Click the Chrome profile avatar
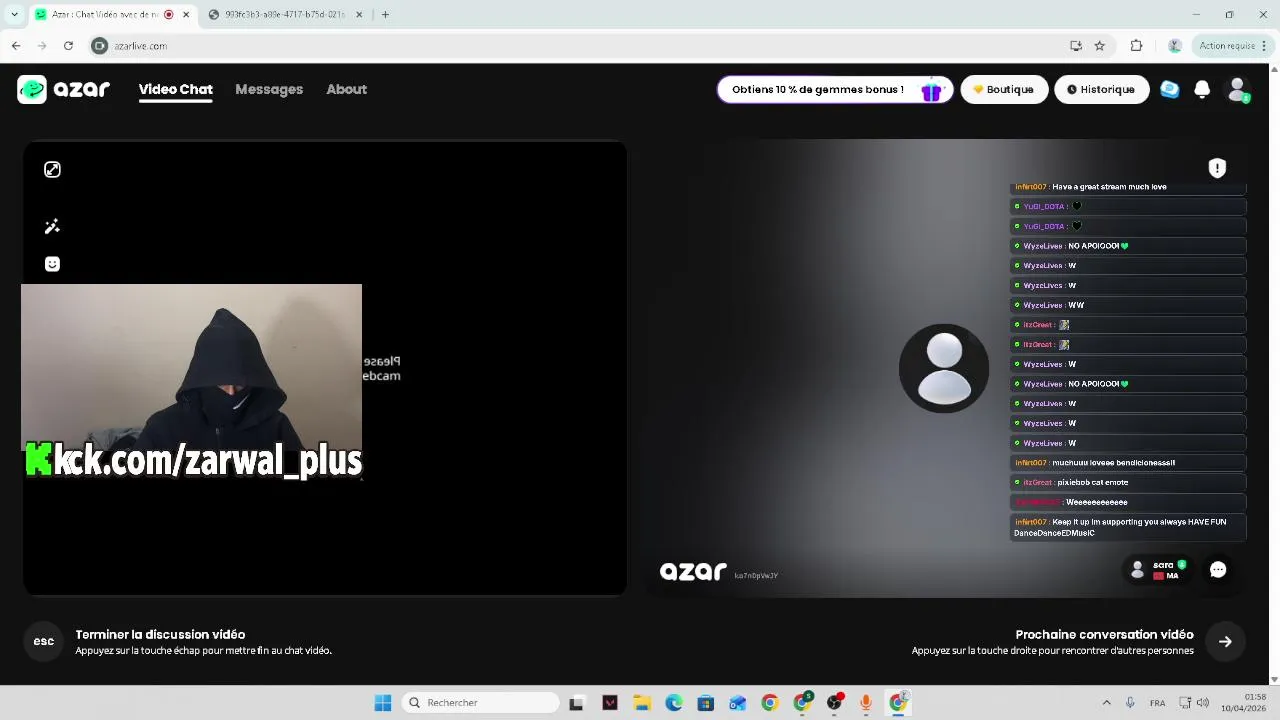The image size is (1280, 720). pos(1175,46)
